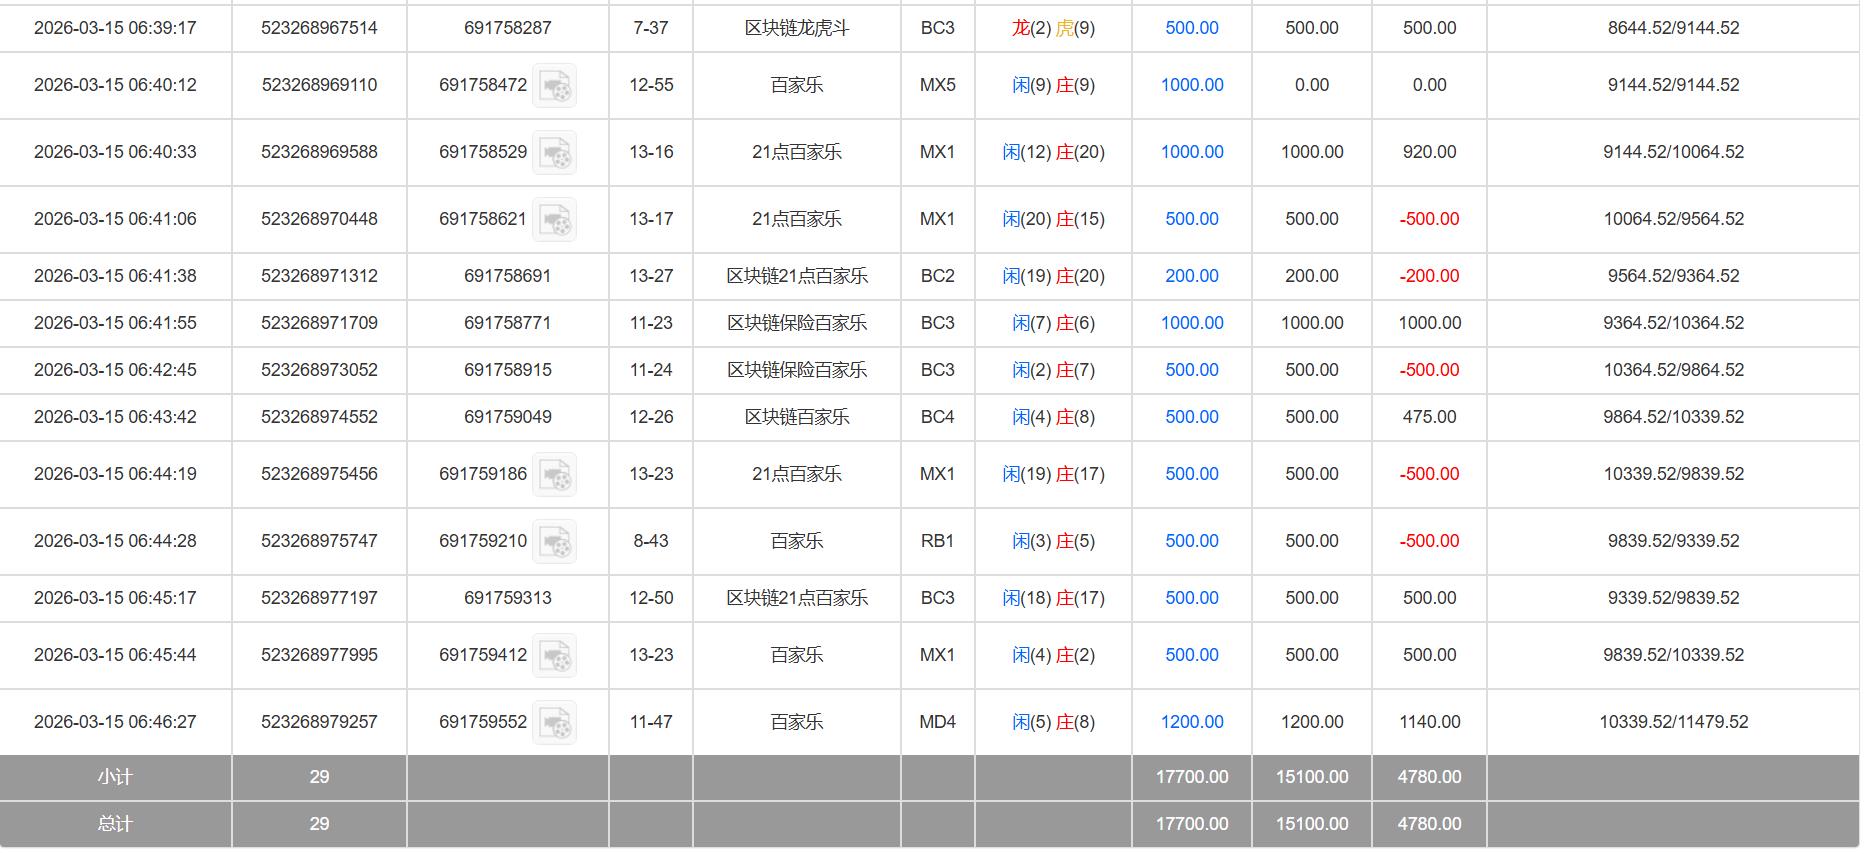This screenshot has width=1864, height=854.
Task: Select the 闲(12) 庄(20) result entry
Action: pos(1053,152)
